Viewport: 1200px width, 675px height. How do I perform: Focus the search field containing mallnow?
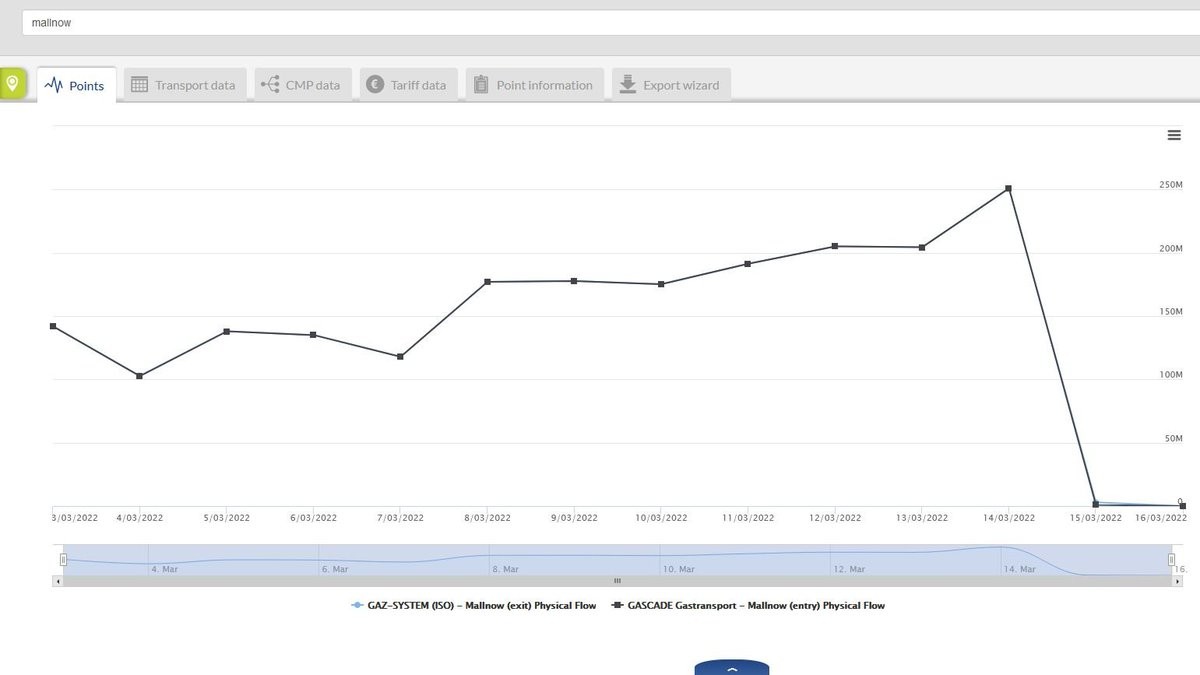point(600,22)
